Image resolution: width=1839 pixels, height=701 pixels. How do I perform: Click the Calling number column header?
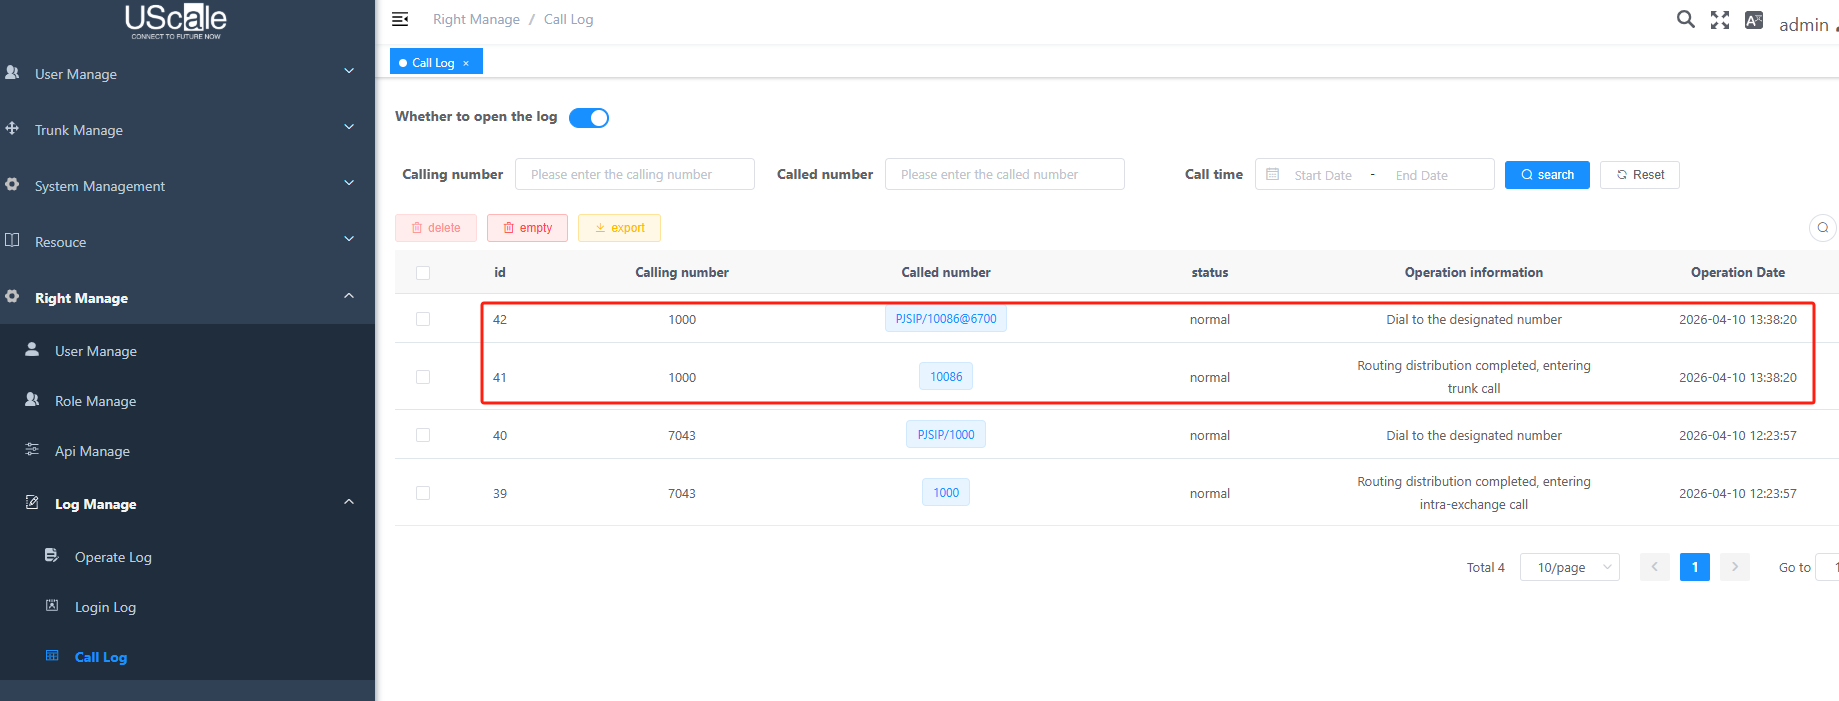pos(682,272)
